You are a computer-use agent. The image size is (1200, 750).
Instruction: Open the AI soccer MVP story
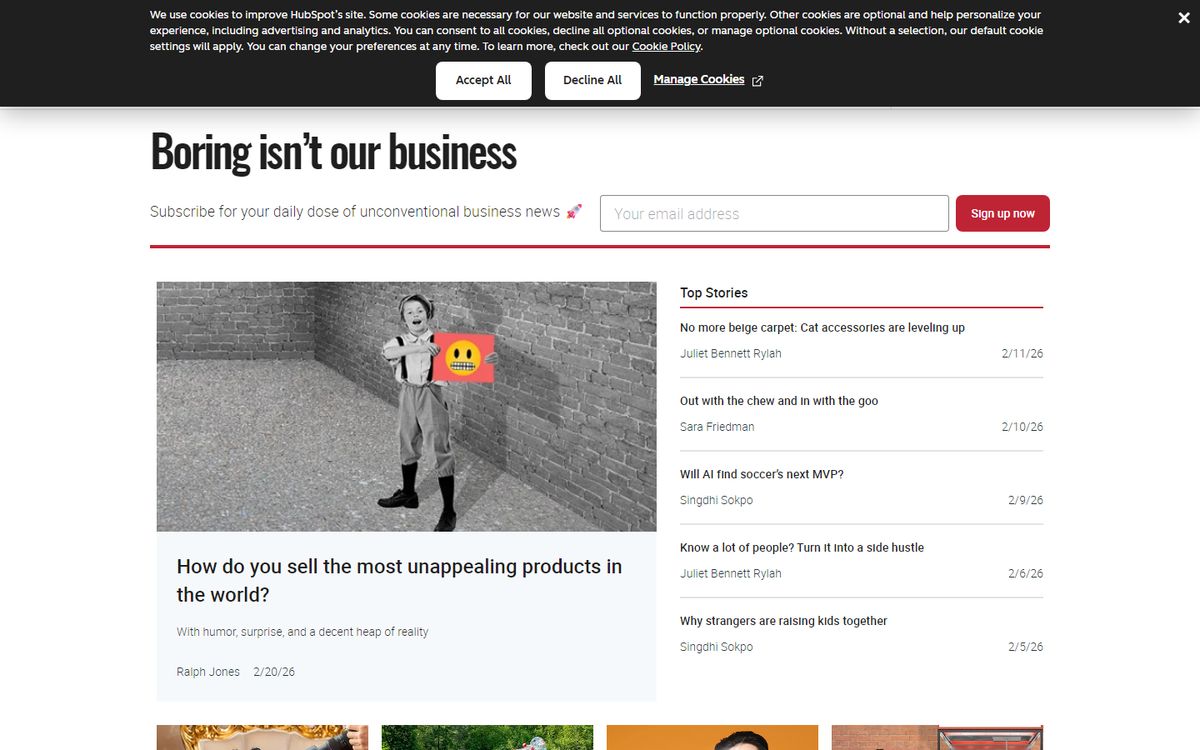(762, 474)
